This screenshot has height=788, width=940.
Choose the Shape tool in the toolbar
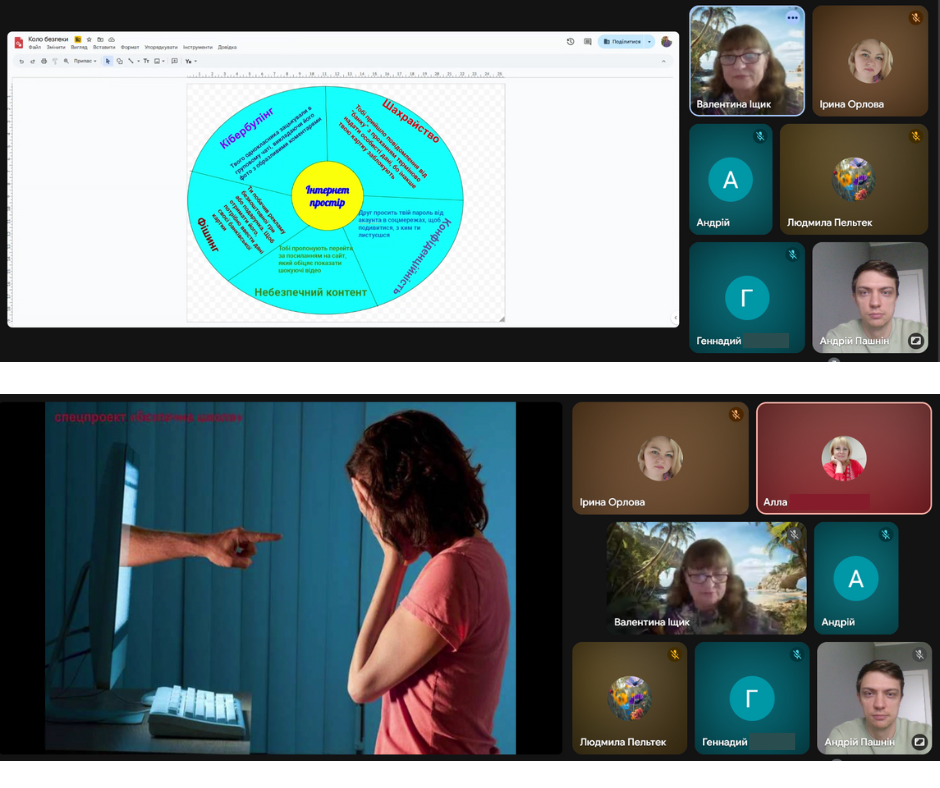click(x=119, y=61)
